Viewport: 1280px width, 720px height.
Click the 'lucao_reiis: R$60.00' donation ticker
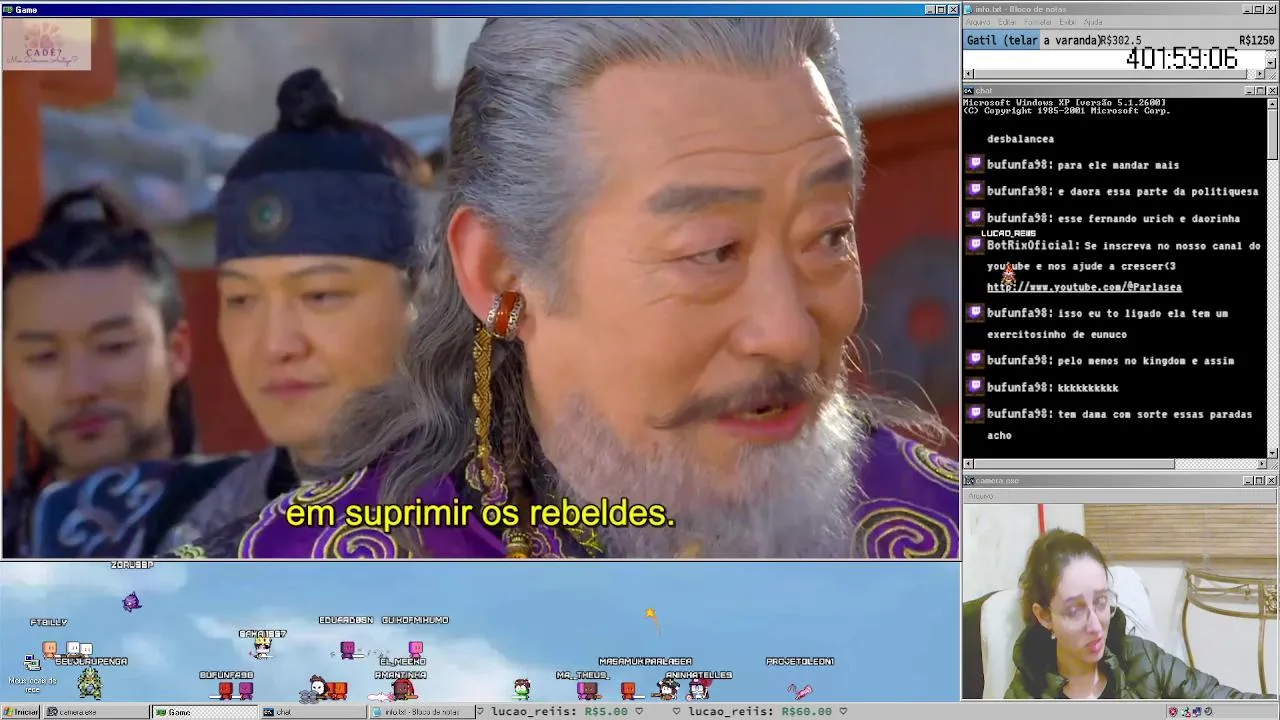[x=760, y=711]
